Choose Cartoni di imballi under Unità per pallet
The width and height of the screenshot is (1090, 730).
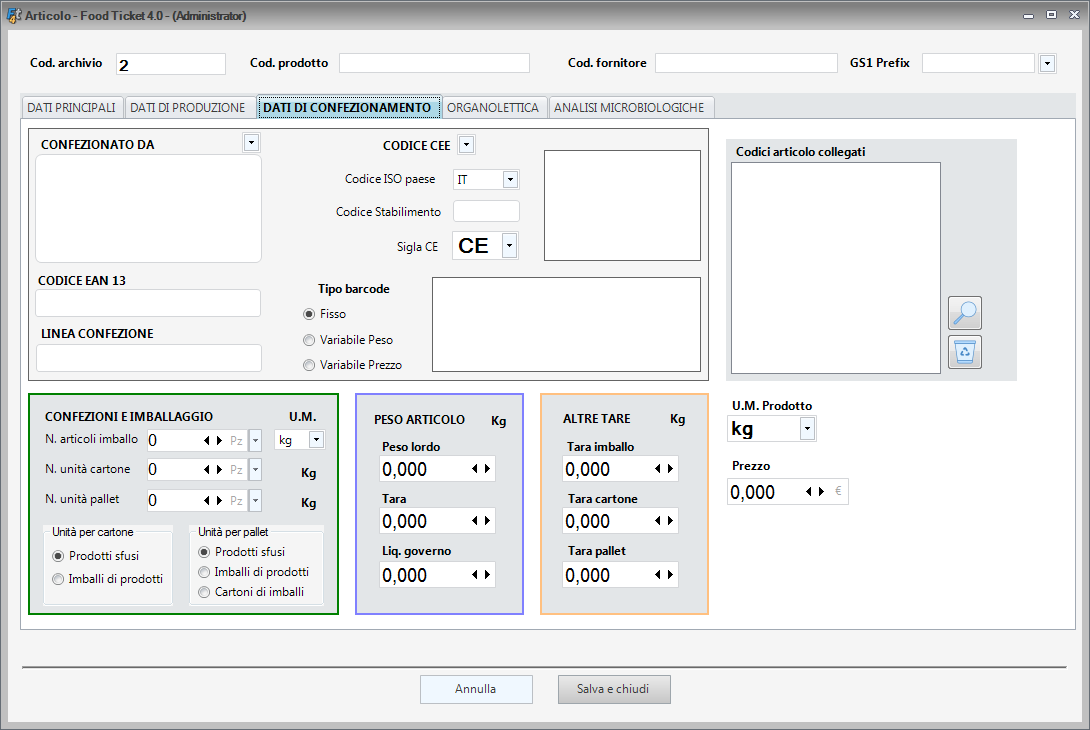(x=203, y=593)
